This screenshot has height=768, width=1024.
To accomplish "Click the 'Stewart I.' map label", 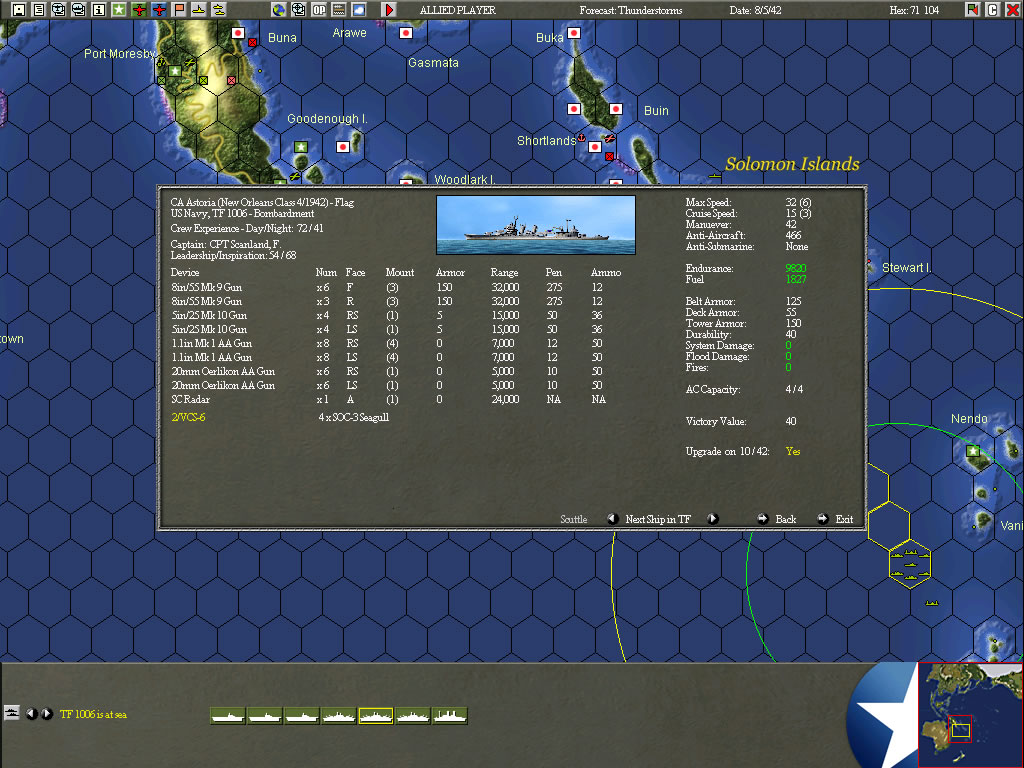I will (906, 268).
